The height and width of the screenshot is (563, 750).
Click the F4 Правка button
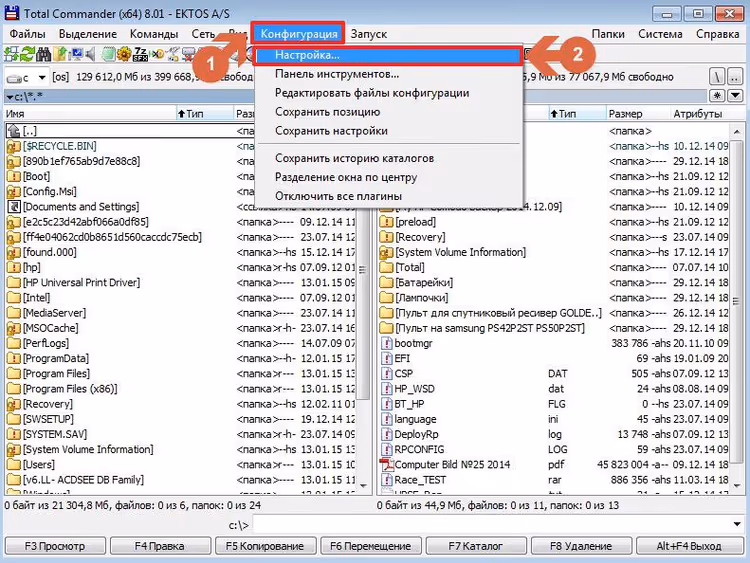(160, 546)
